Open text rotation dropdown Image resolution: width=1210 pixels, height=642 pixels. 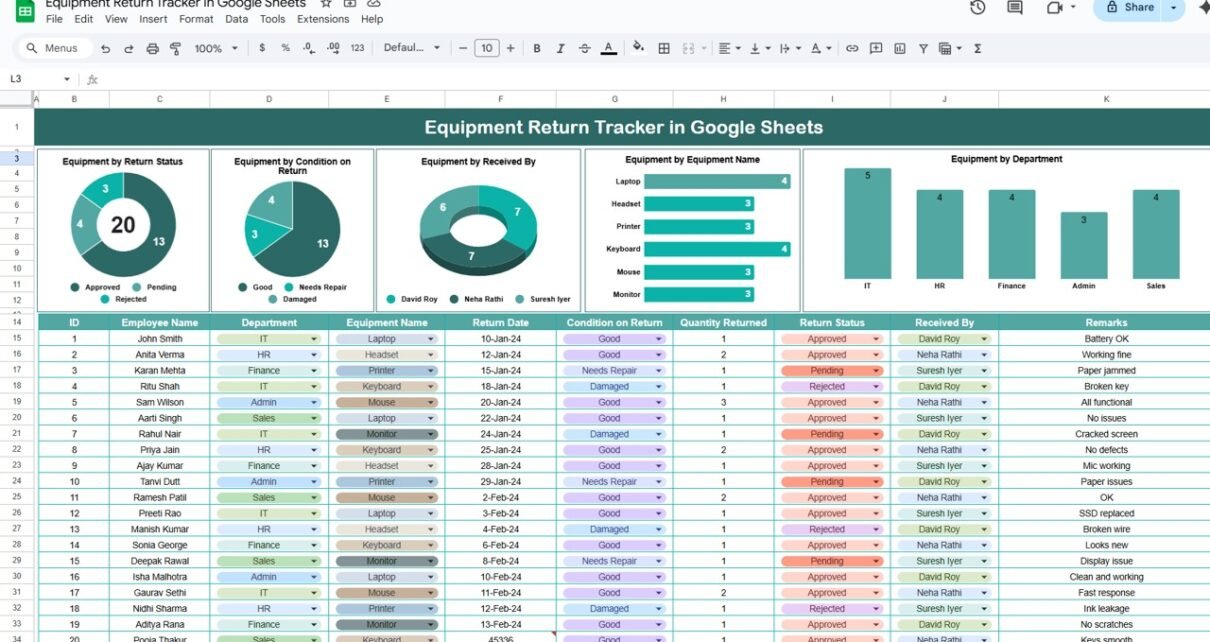[x=821, y=48]
